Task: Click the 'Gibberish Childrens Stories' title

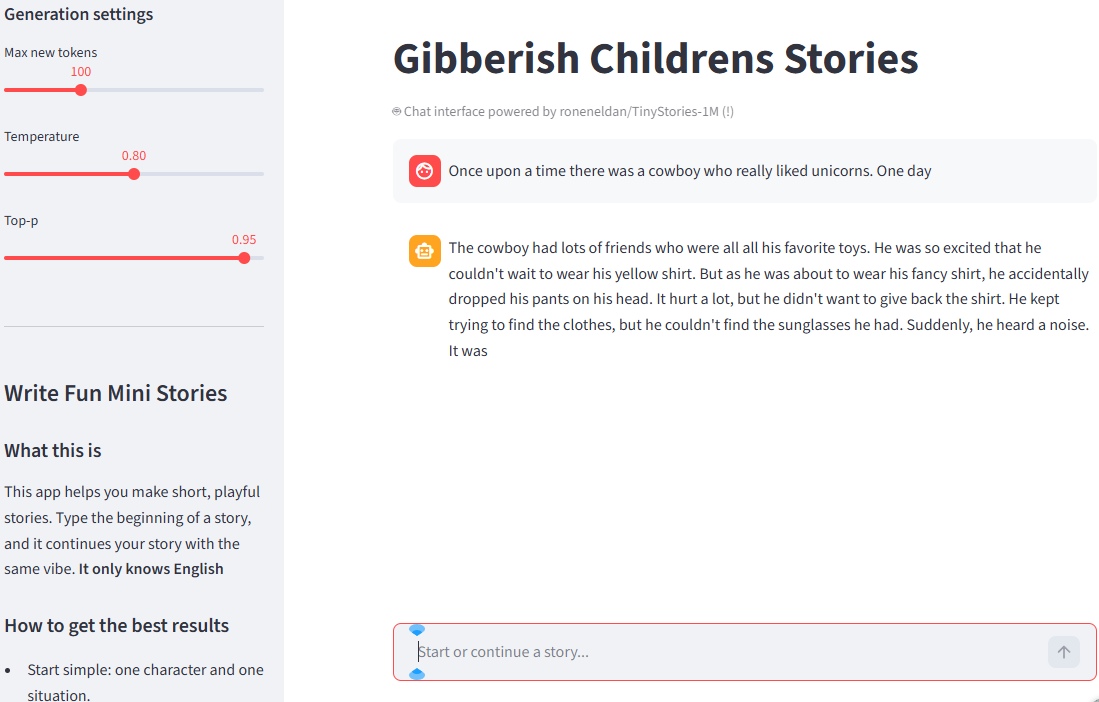Action: (x=655, y=58)
